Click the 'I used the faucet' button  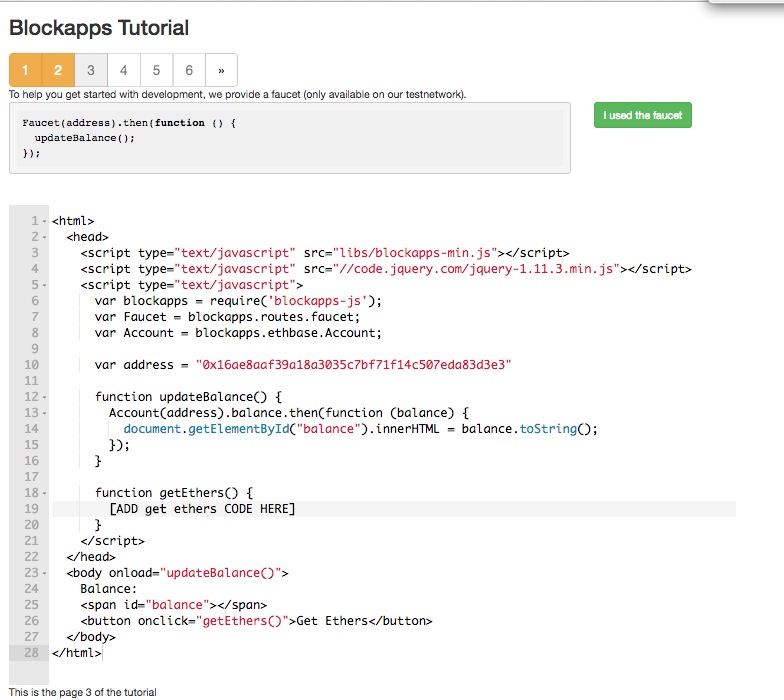point(642,115)
